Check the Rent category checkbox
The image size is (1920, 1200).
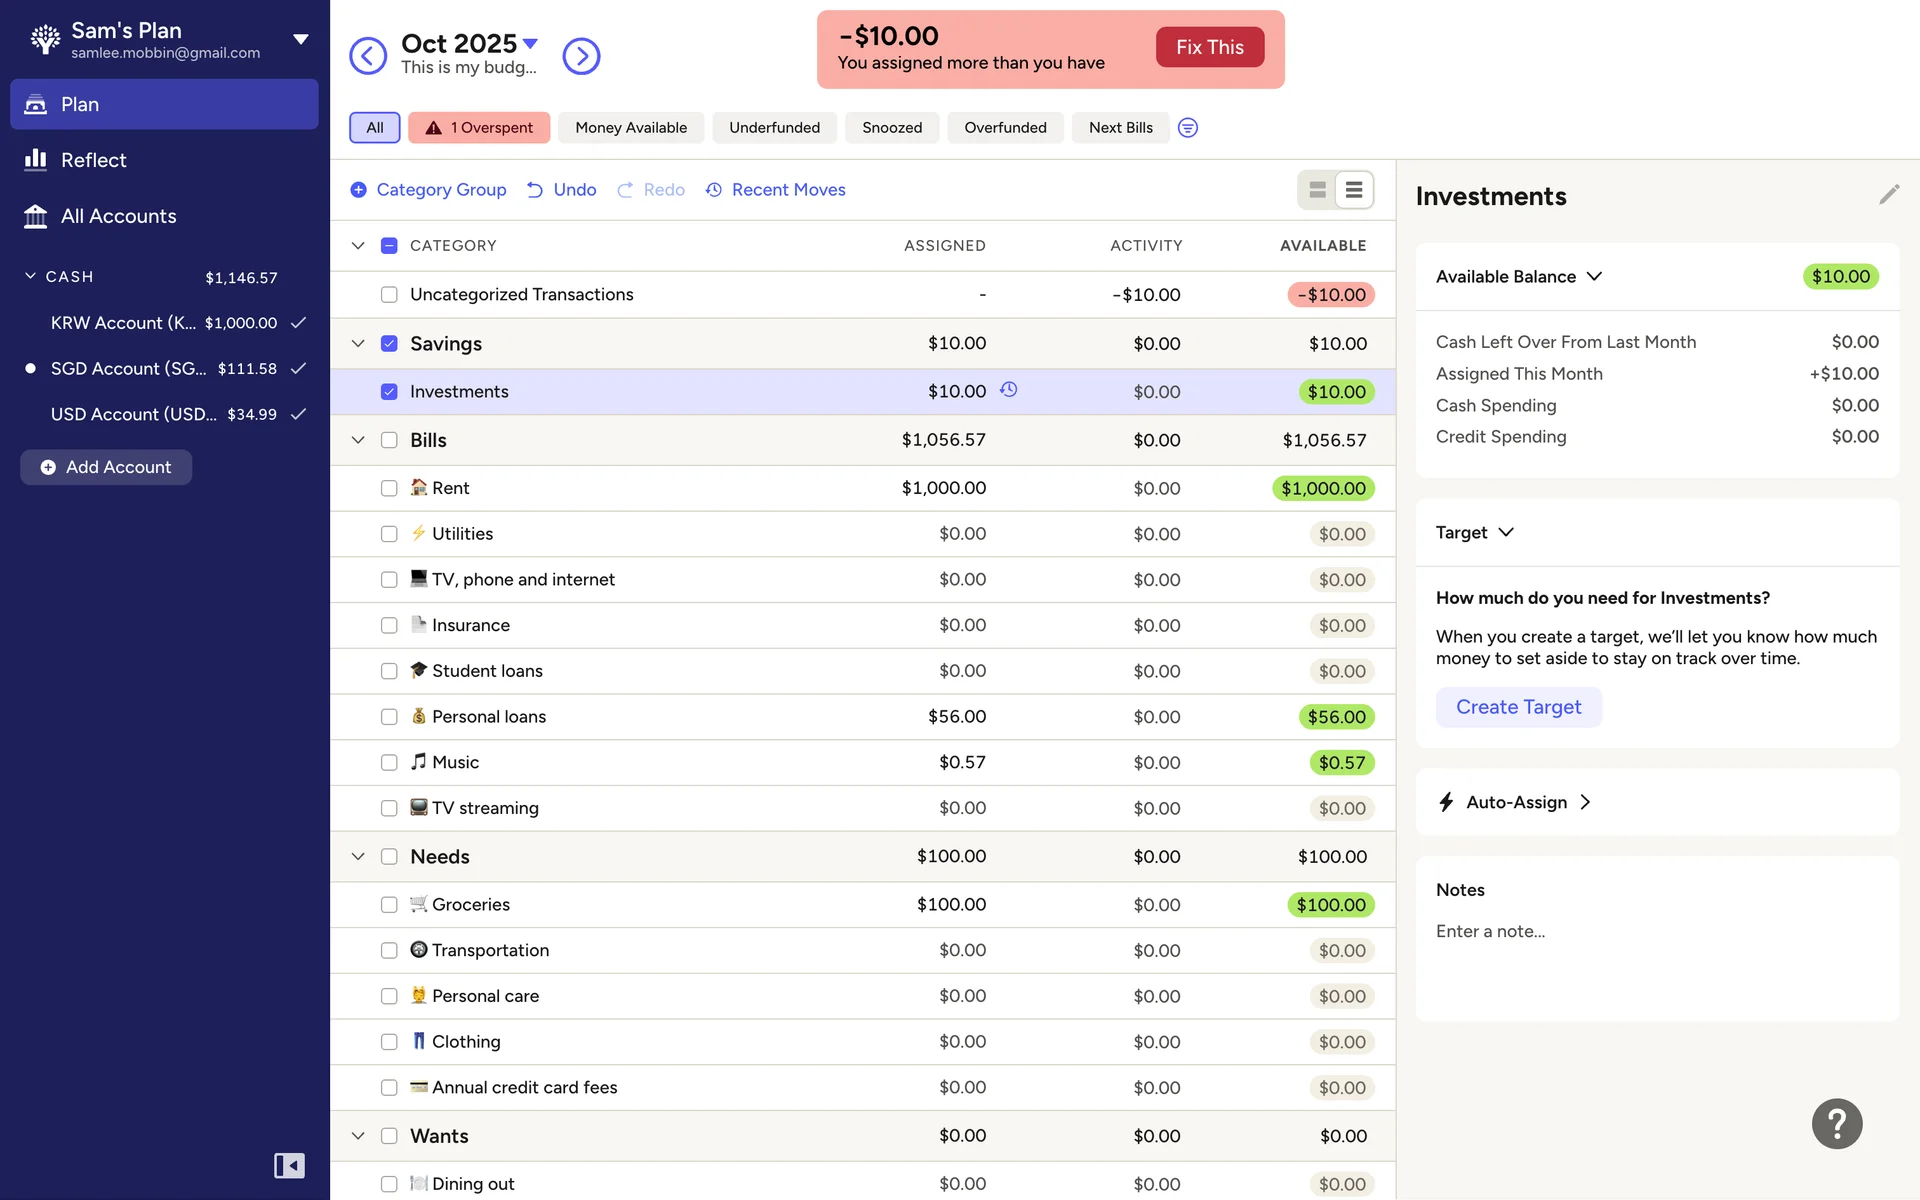click(389, 488)
